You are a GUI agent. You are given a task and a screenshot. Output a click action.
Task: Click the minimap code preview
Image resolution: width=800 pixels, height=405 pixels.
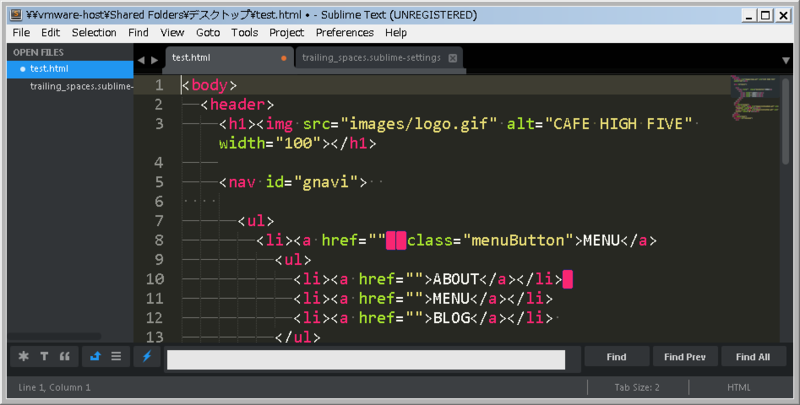pyautogui.click(x=755, y=98)
